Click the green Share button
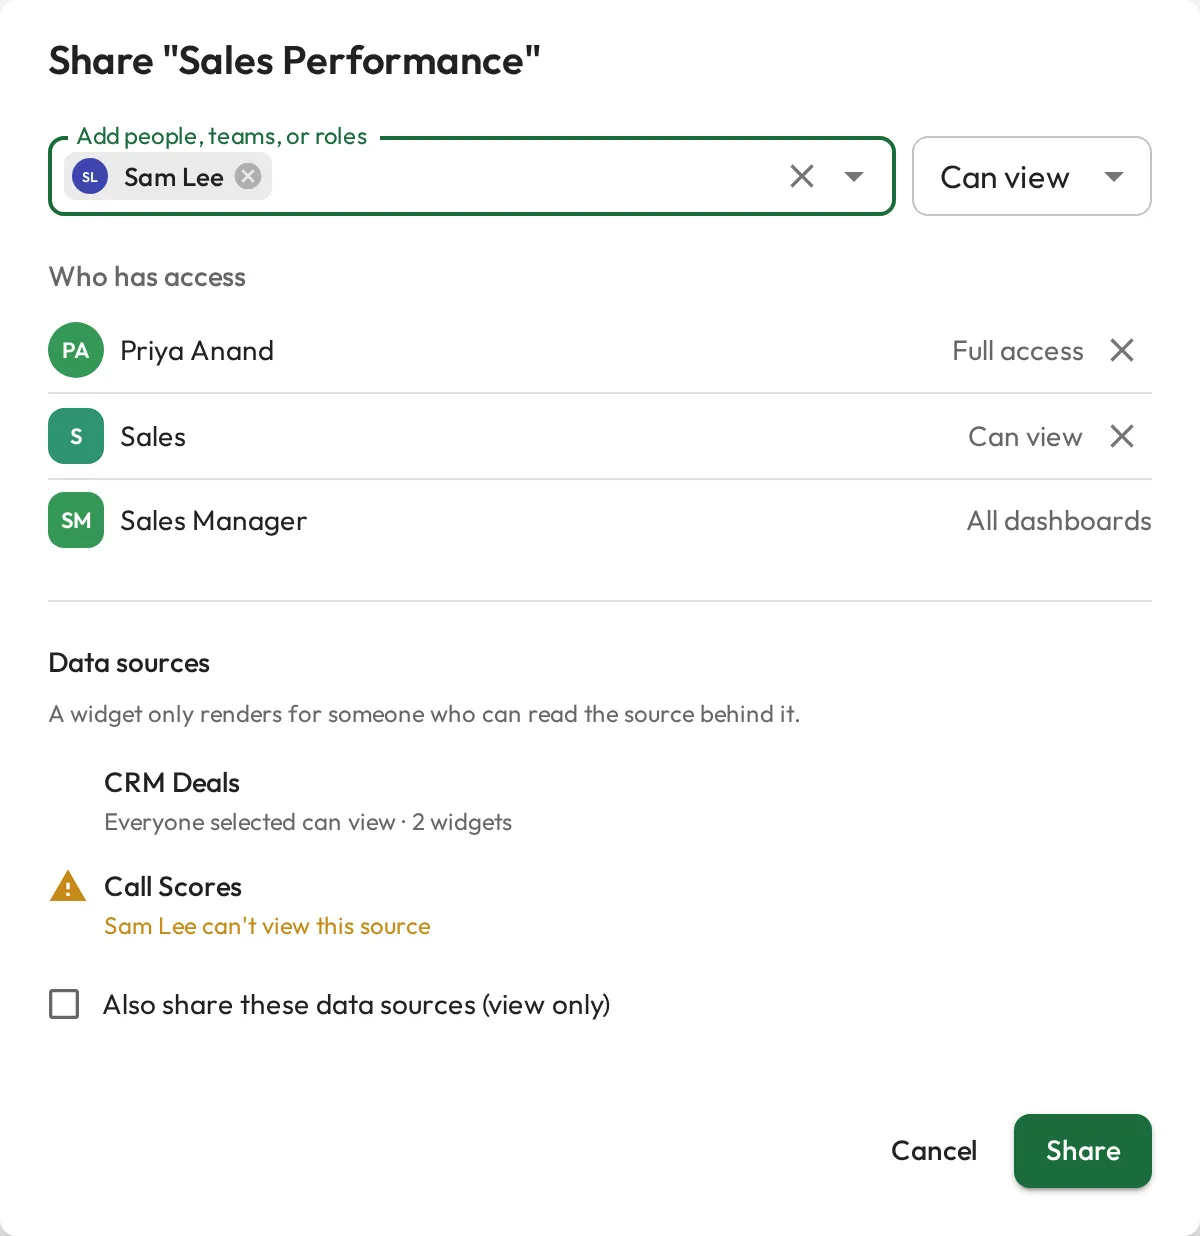This screenshot has height=1236, width=1200. coord(1083,1151)
